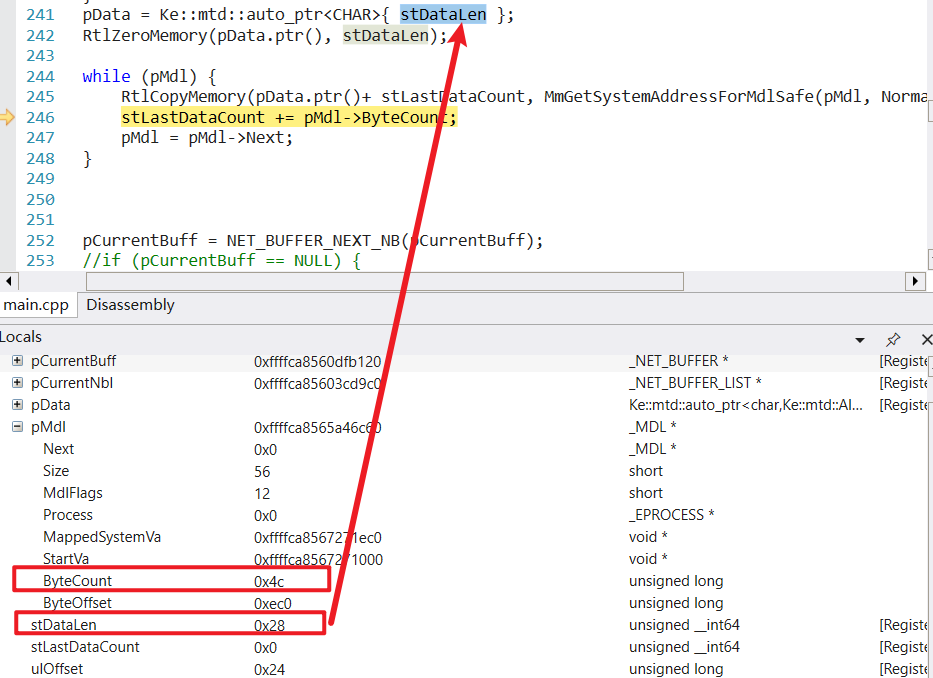This screenshot has width=933, height=678.
Task: Select the MappedSystemVa member row
Action: click(466, 537)
